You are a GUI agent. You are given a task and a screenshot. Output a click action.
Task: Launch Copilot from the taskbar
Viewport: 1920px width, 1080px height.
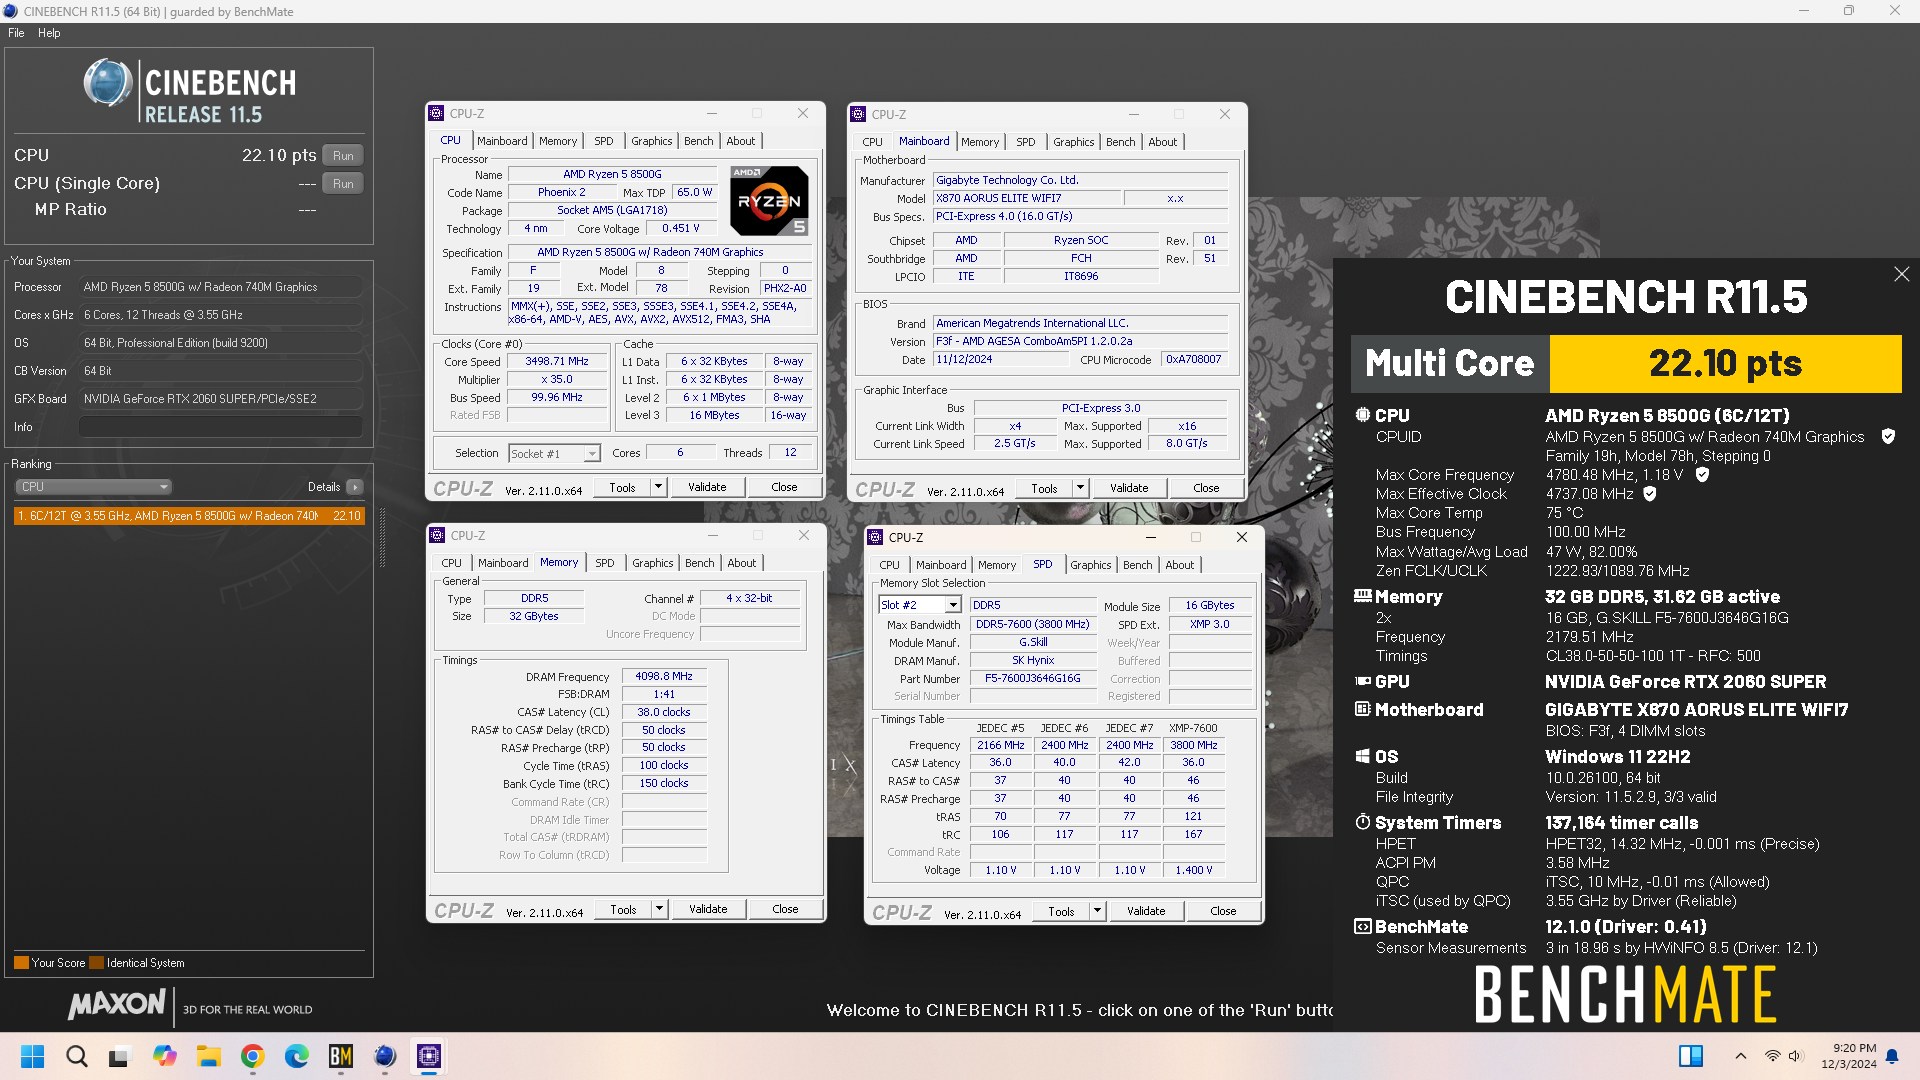click(x=164, y=1056)
